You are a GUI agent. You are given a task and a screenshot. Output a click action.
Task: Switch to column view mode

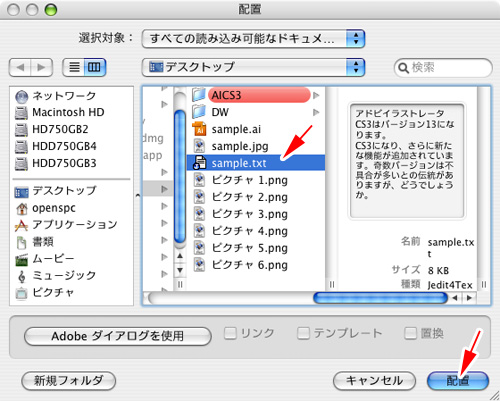95,67
